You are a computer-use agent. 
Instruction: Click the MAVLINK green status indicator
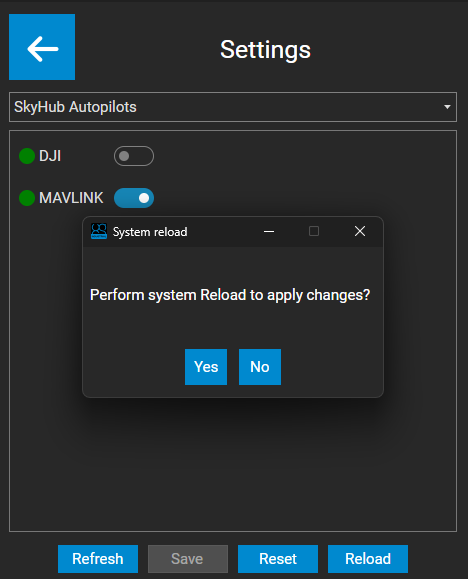click(x=27, y=198)
